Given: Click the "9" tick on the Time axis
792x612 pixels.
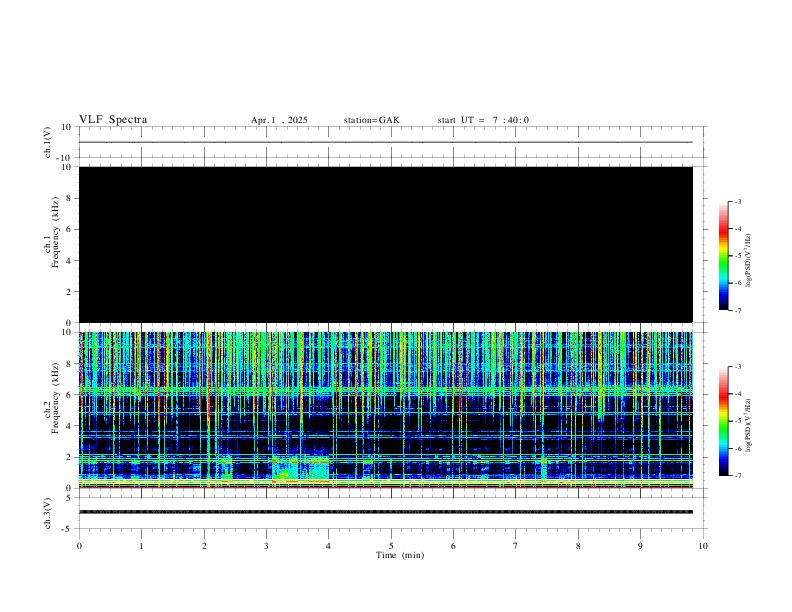Looking at the screenshot, I should (x=640, y=546).
